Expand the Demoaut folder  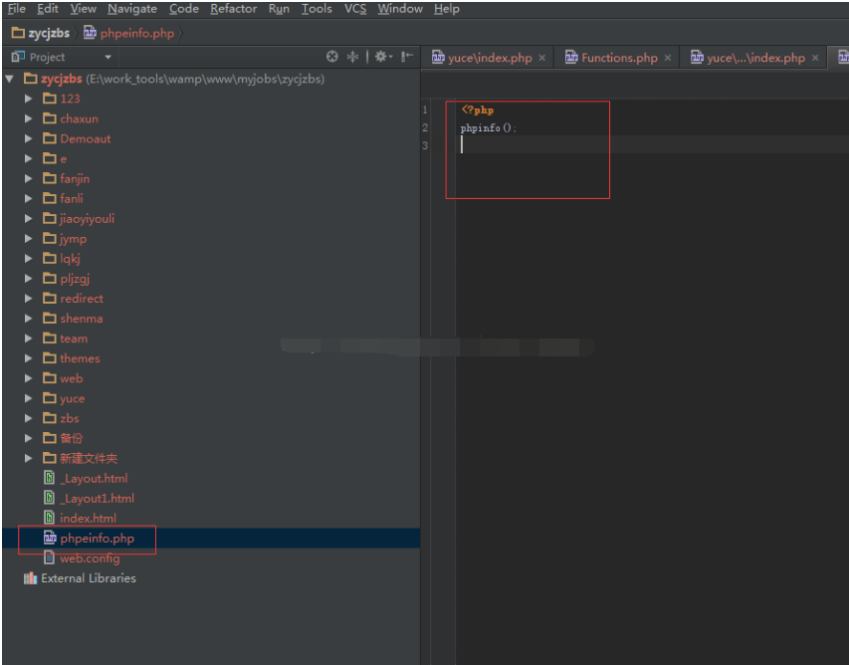28,139
